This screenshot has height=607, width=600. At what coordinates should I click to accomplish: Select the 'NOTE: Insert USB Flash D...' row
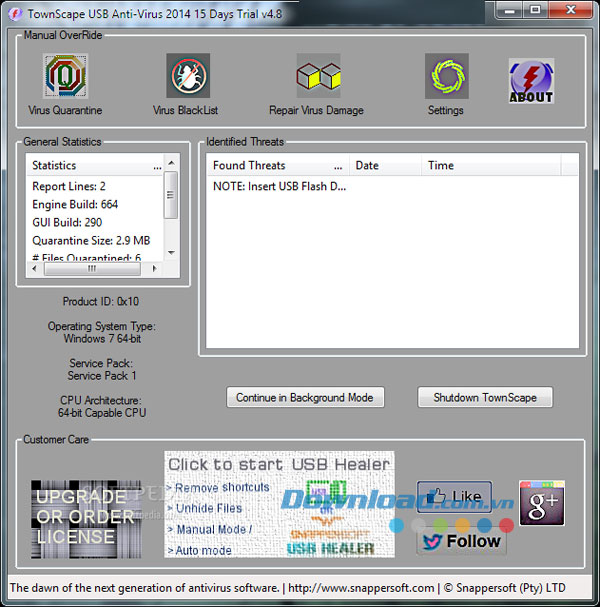279,186
